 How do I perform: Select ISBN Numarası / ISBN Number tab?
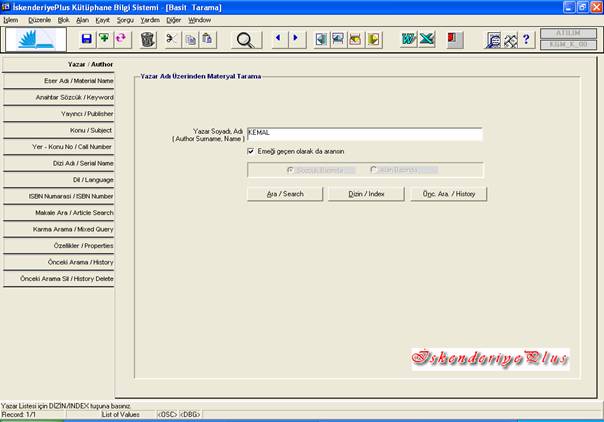(59, 196)
